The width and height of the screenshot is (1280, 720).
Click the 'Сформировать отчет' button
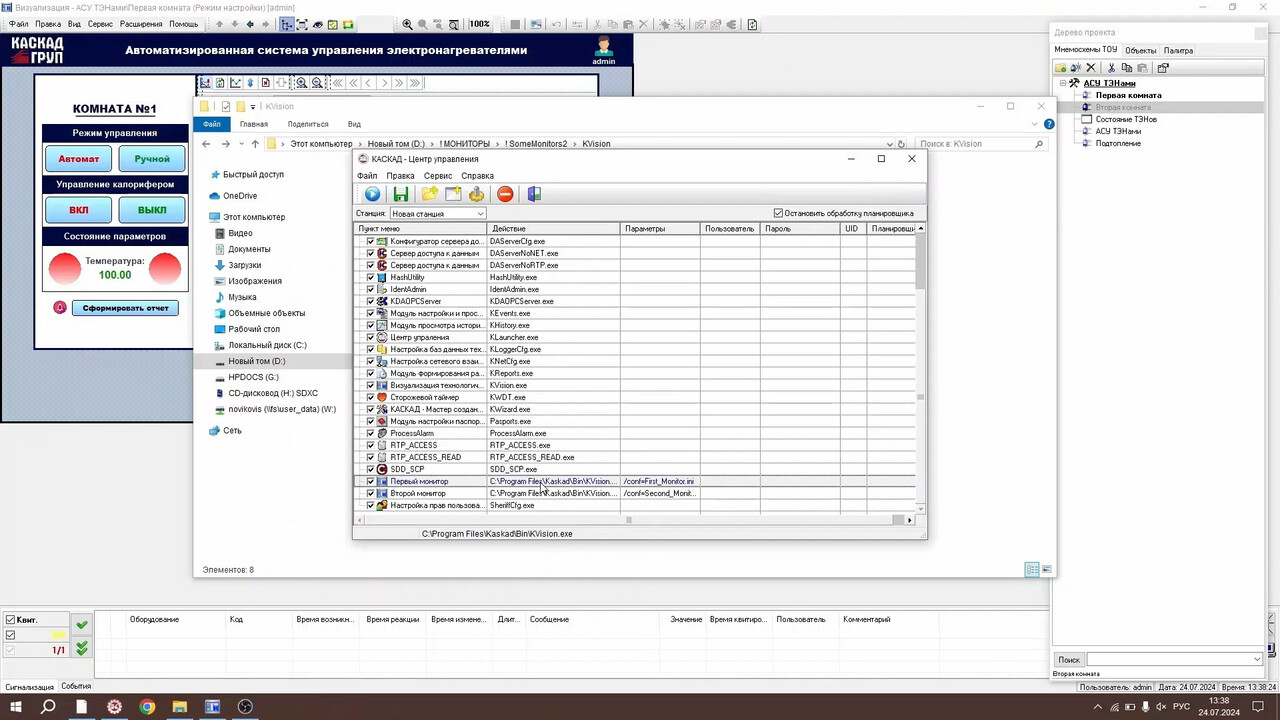pyautogui.click(x=125, y=308)
